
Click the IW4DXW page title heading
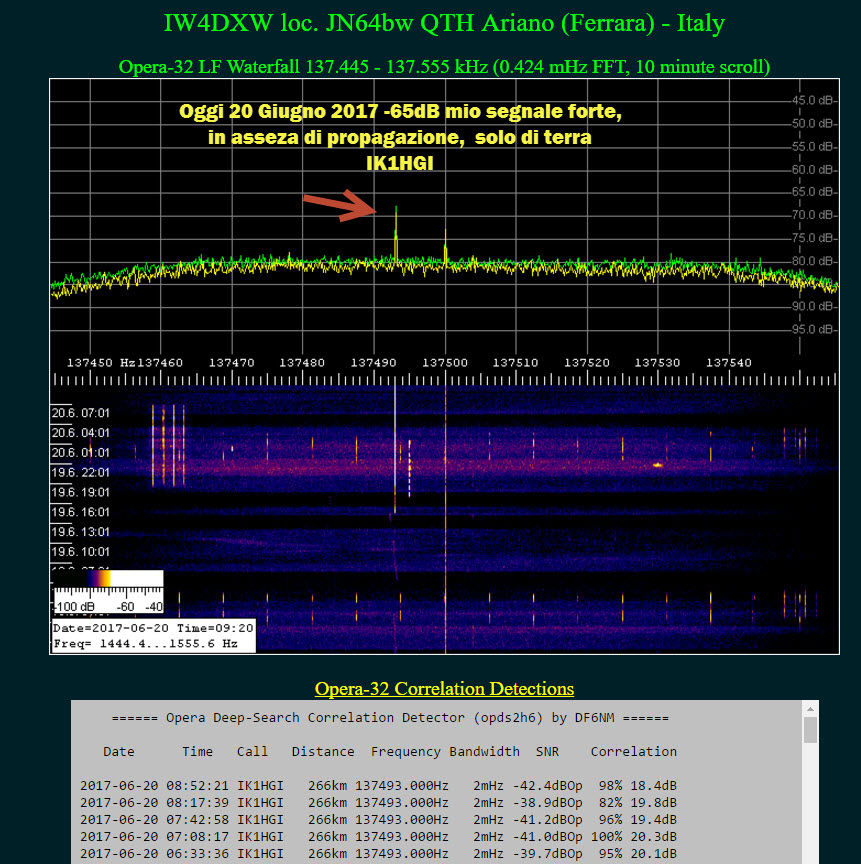click(x=444, y=23)
